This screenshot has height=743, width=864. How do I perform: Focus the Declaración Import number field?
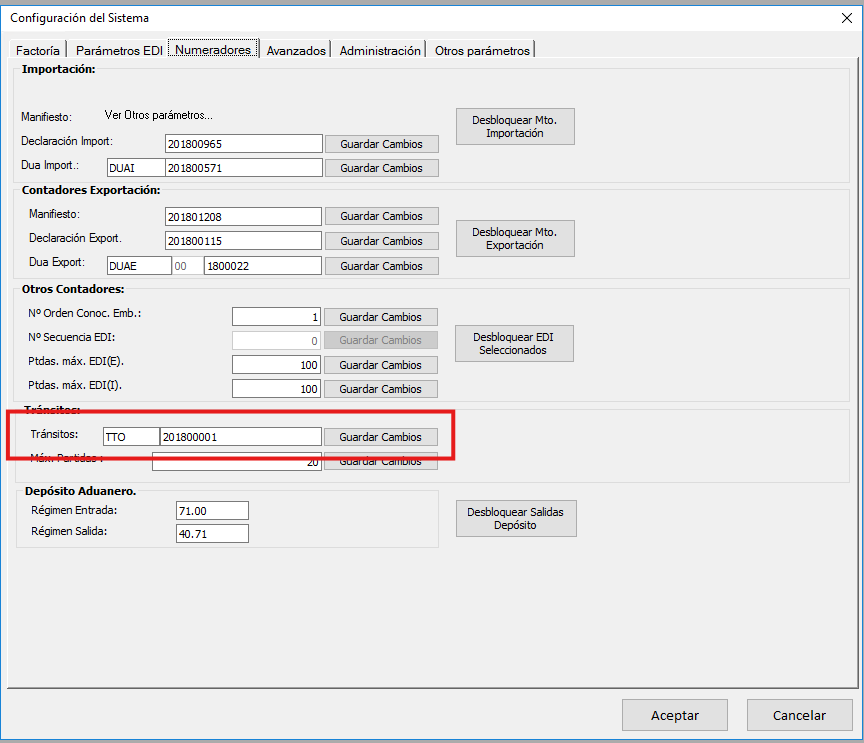(244, 144)
